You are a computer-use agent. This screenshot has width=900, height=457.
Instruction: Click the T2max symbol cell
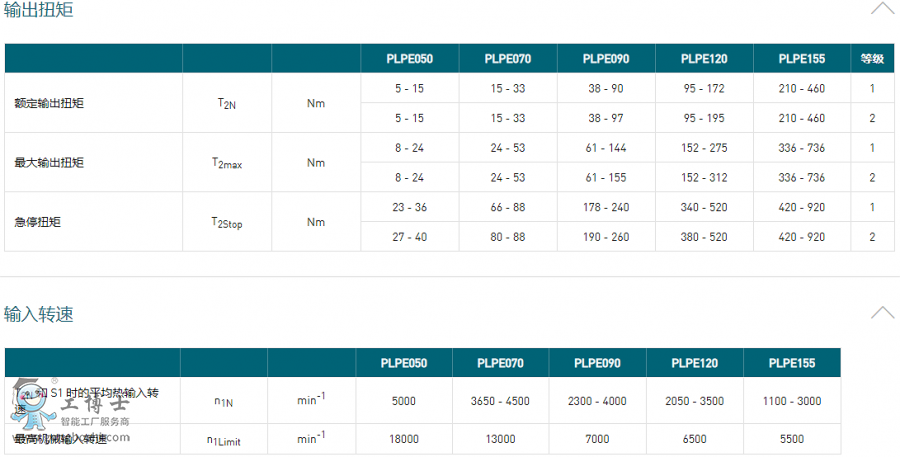coord(227,163)
